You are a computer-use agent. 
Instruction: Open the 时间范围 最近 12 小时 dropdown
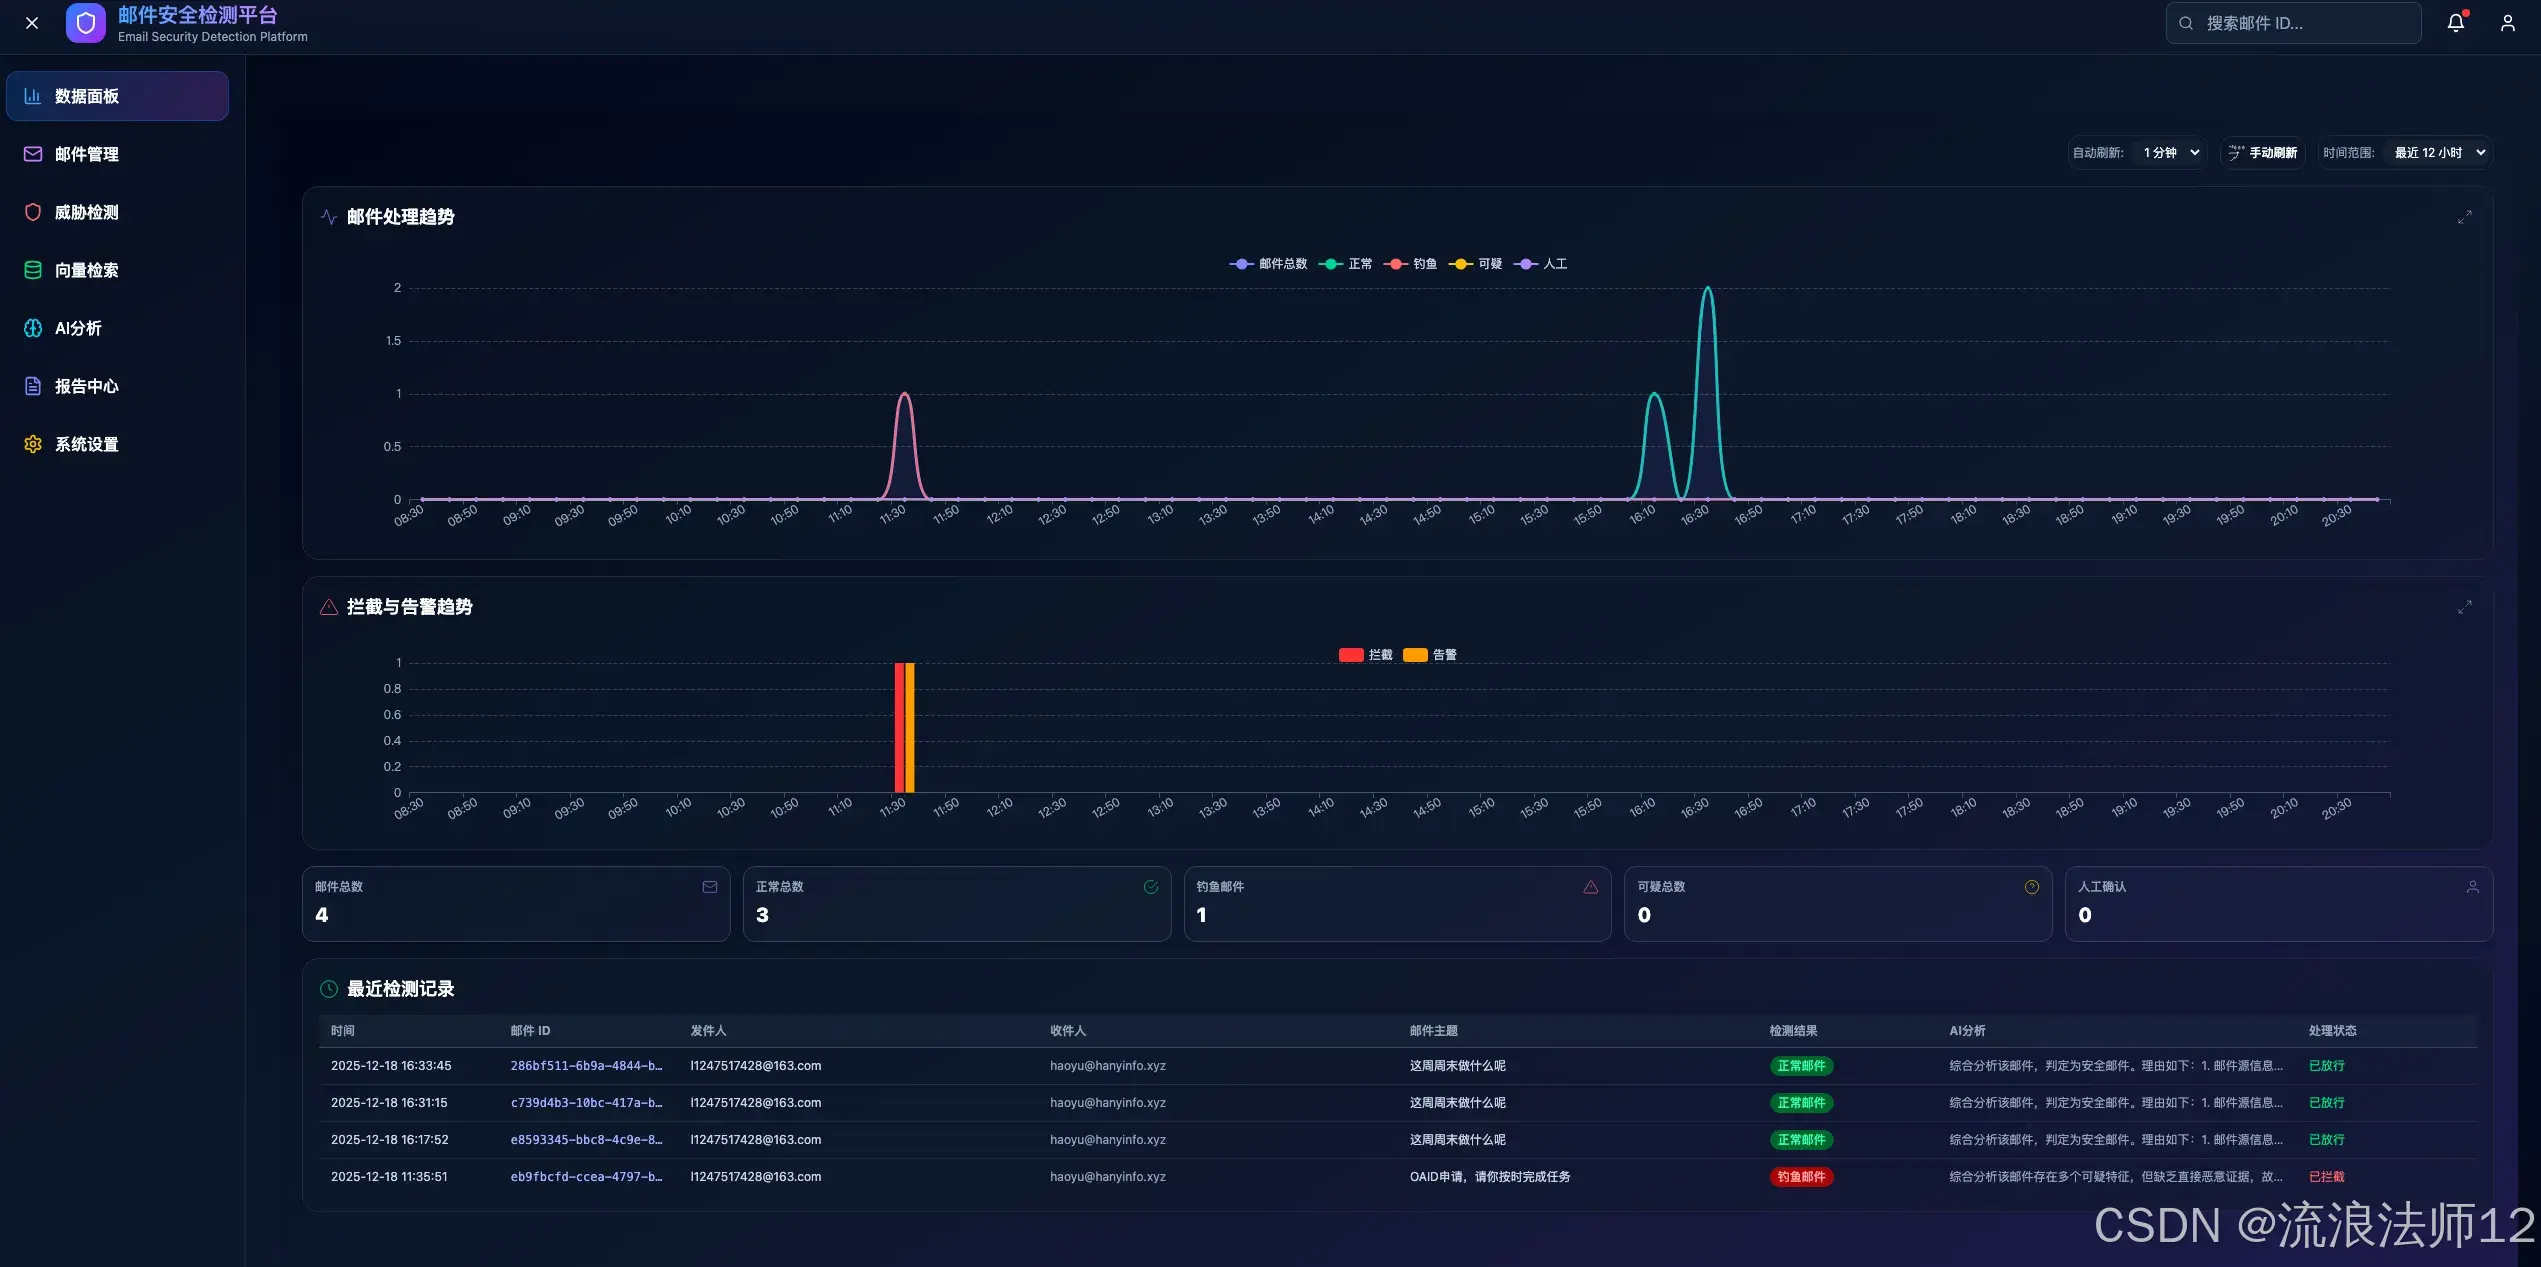tap(2439, 153)
